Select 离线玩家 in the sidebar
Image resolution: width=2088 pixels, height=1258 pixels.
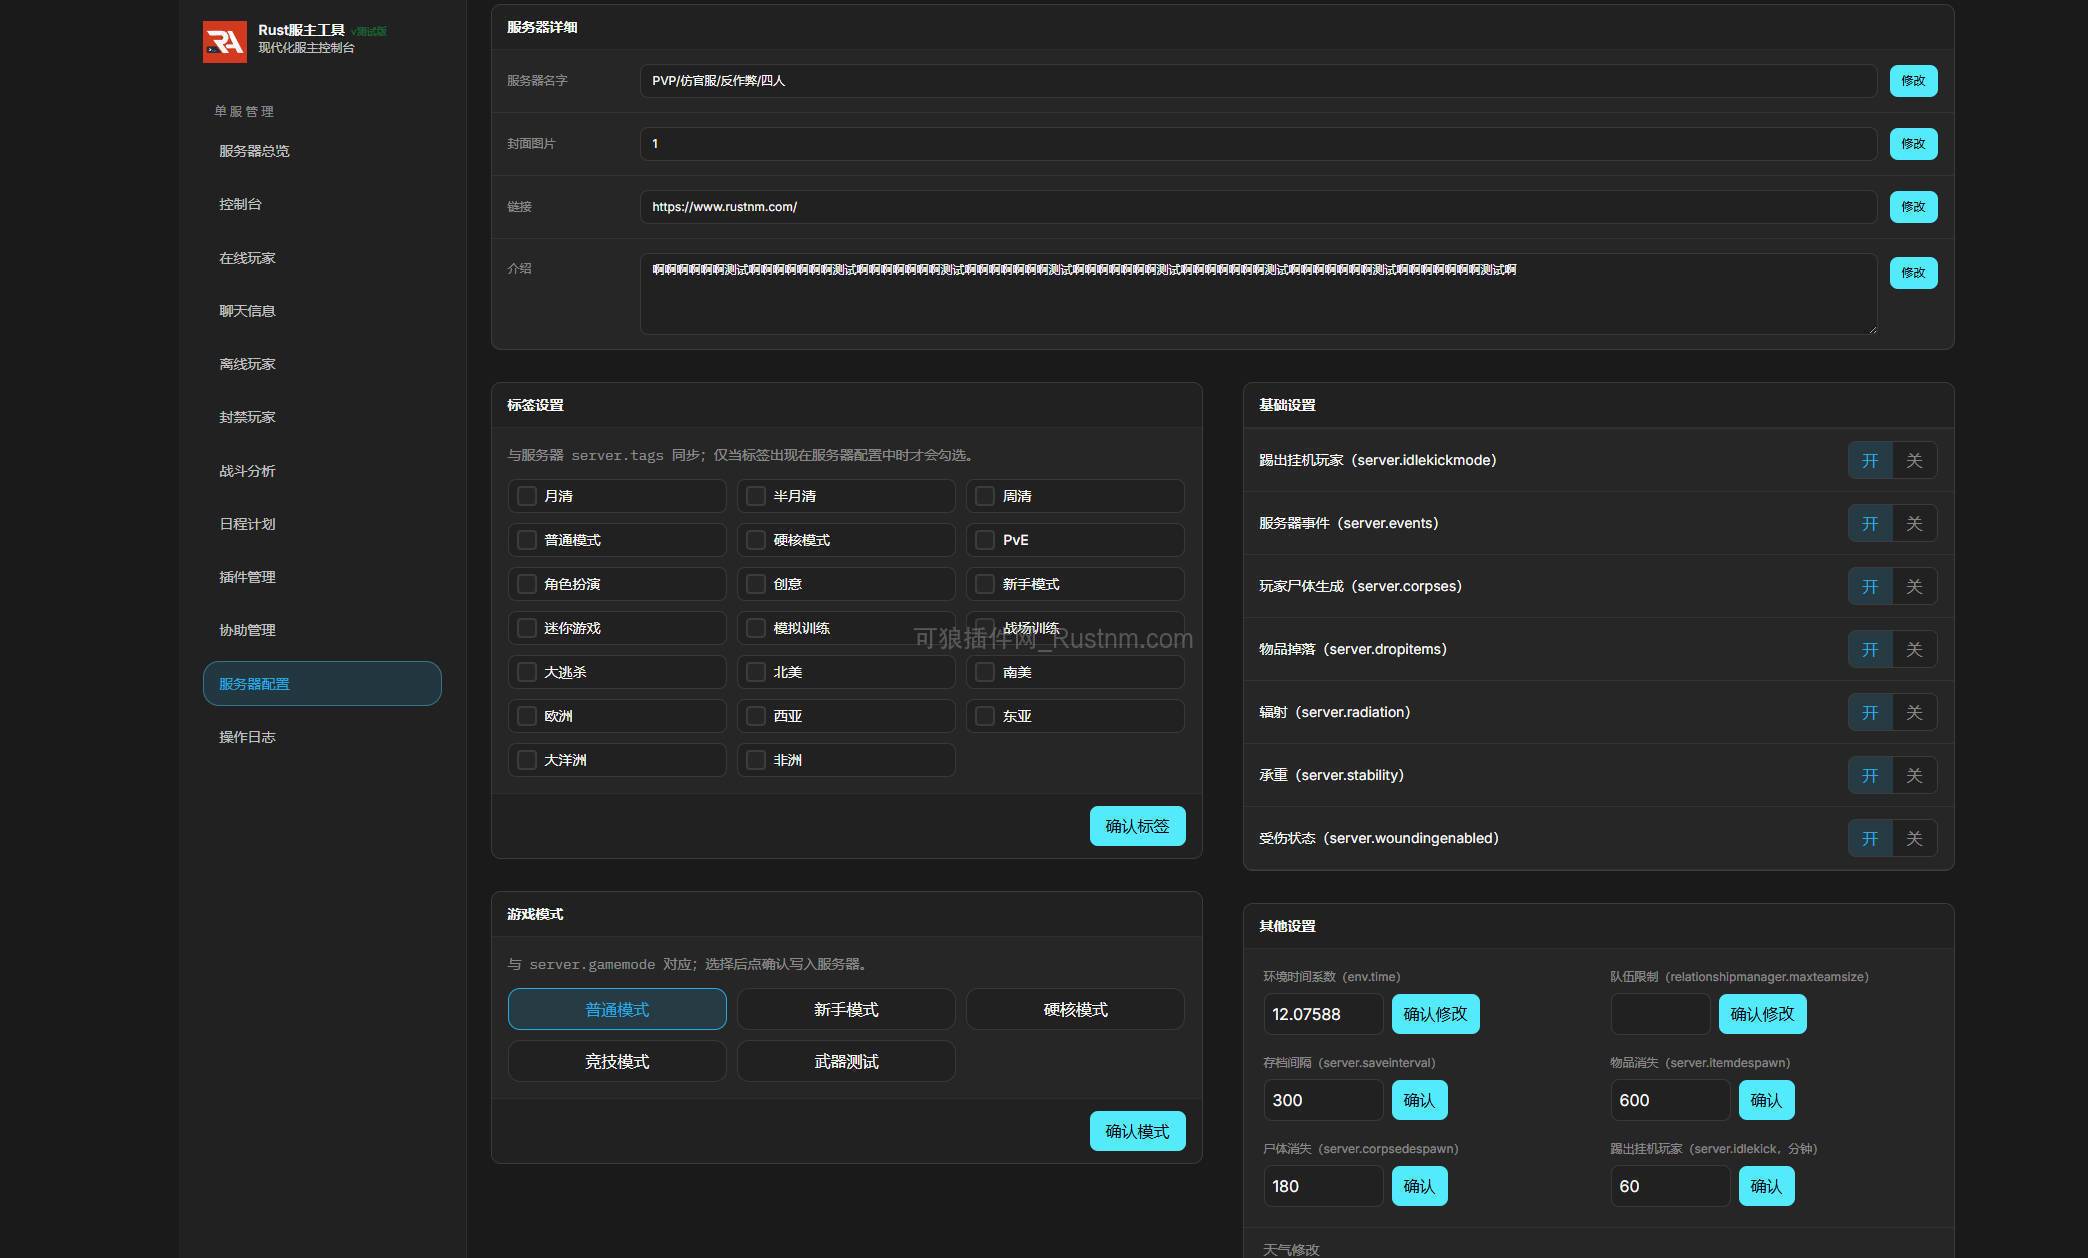pos(322,364)
